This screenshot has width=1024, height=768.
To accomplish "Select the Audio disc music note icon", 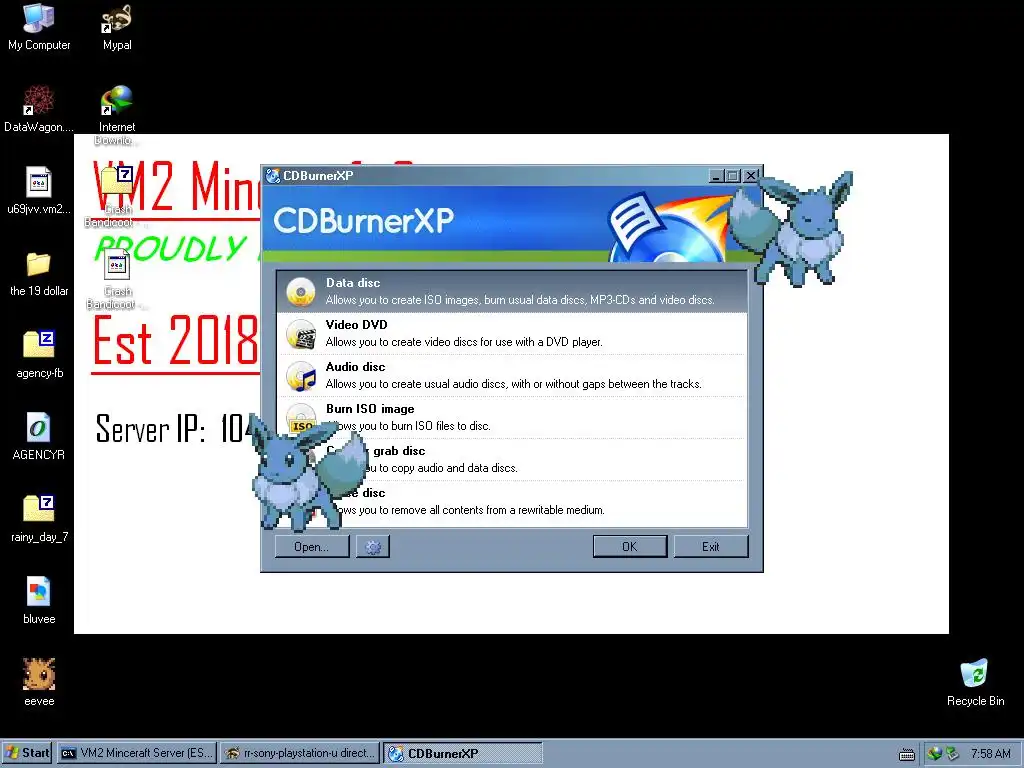I will coord(301,376).
